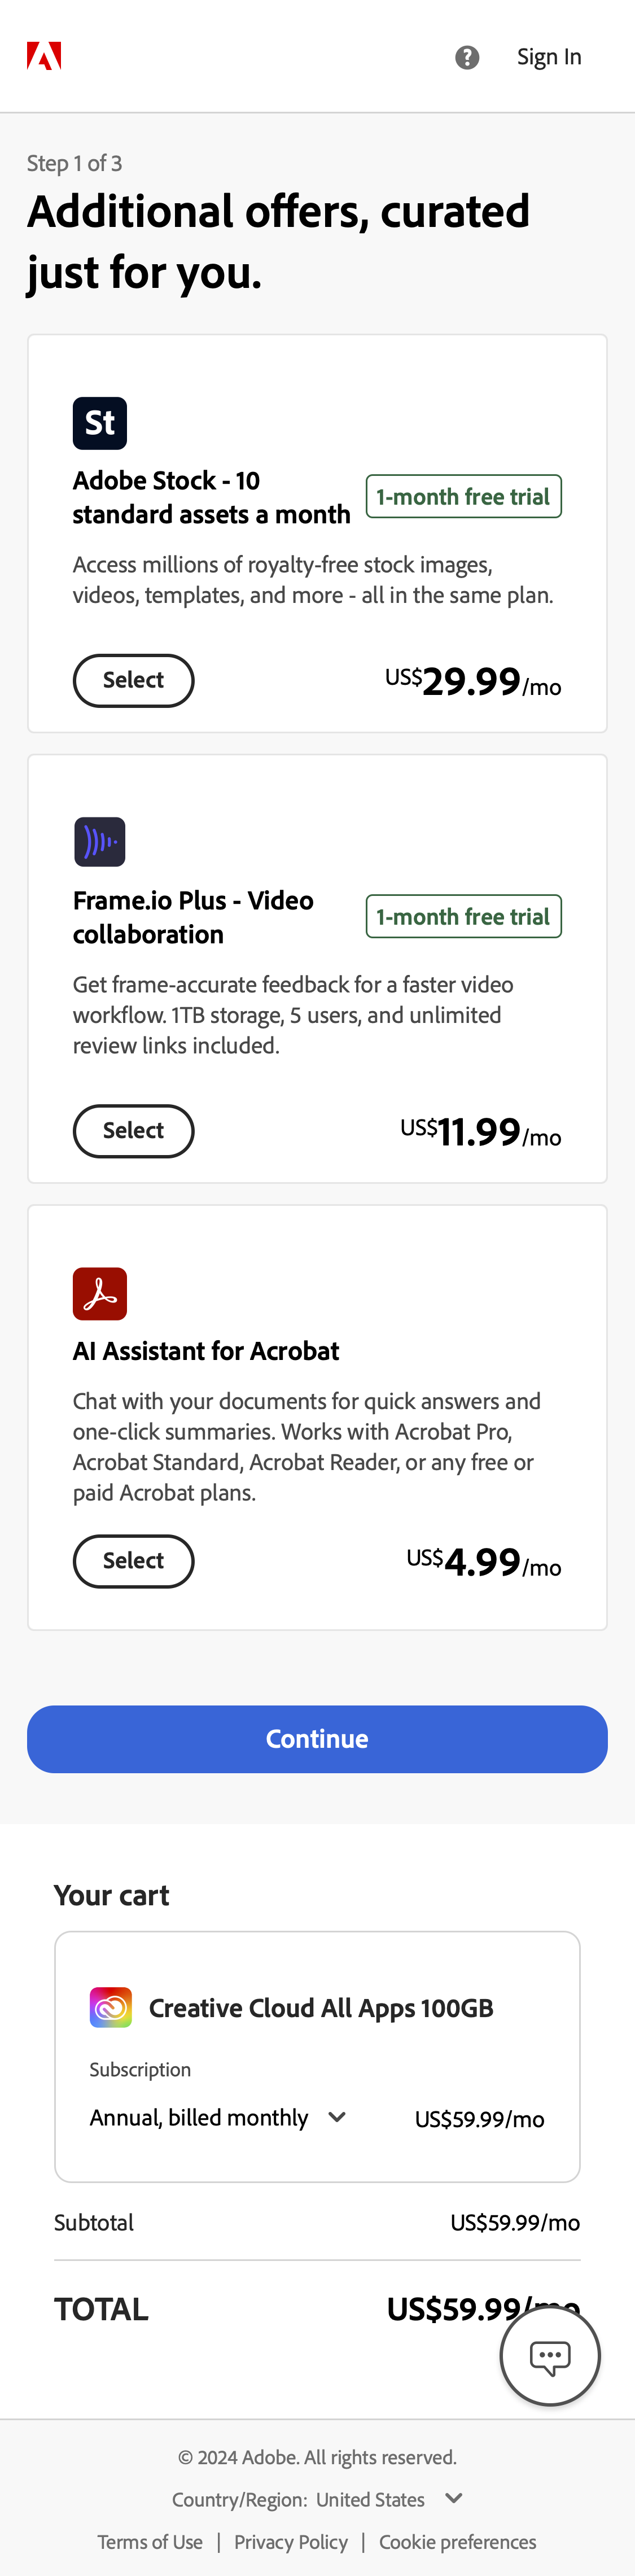
Task: Click the Acrobat PDF icon
Action: coord(99,1293)
